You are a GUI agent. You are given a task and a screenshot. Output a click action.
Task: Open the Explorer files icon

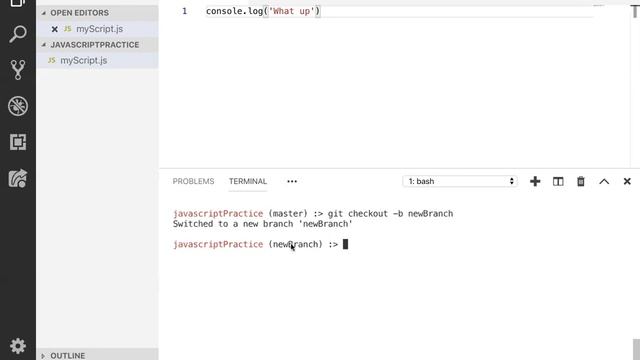(18, 3)
